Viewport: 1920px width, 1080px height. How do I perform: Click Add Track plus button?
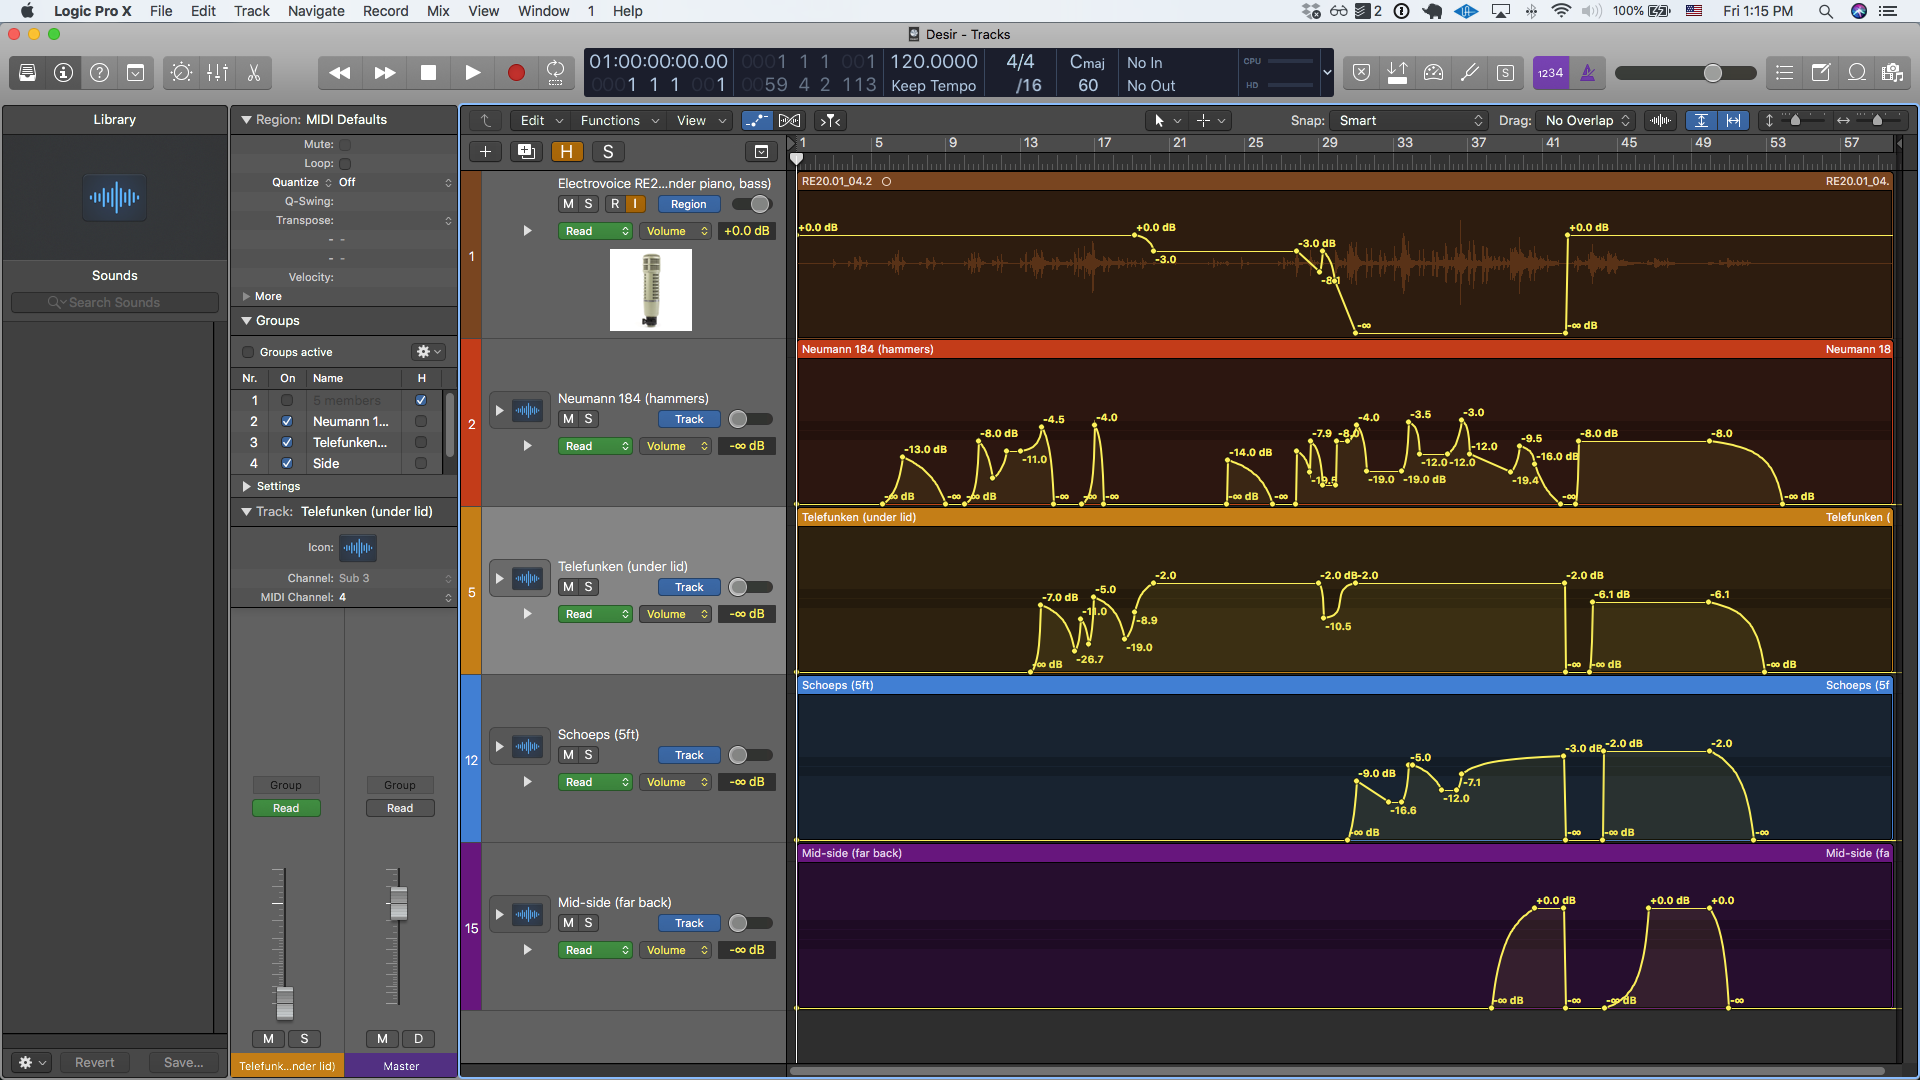(x=485, y=152)
